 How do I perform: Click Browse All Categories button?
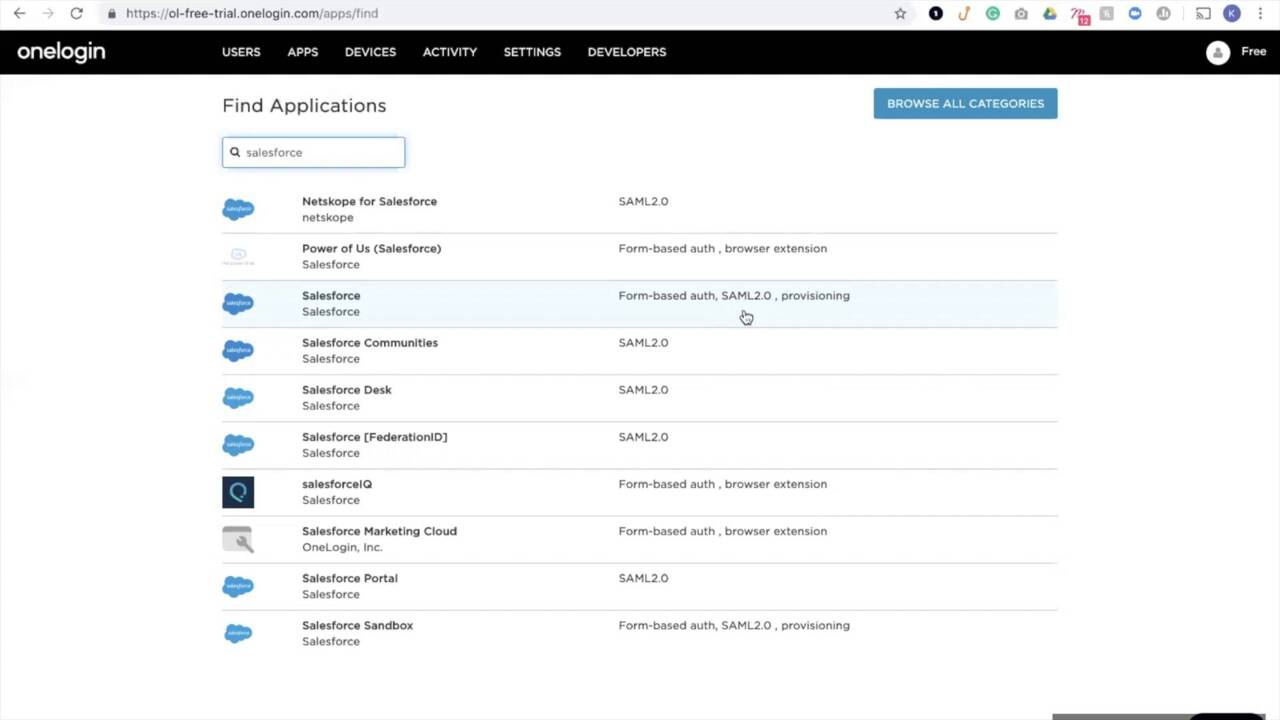(x=965, y=104)
